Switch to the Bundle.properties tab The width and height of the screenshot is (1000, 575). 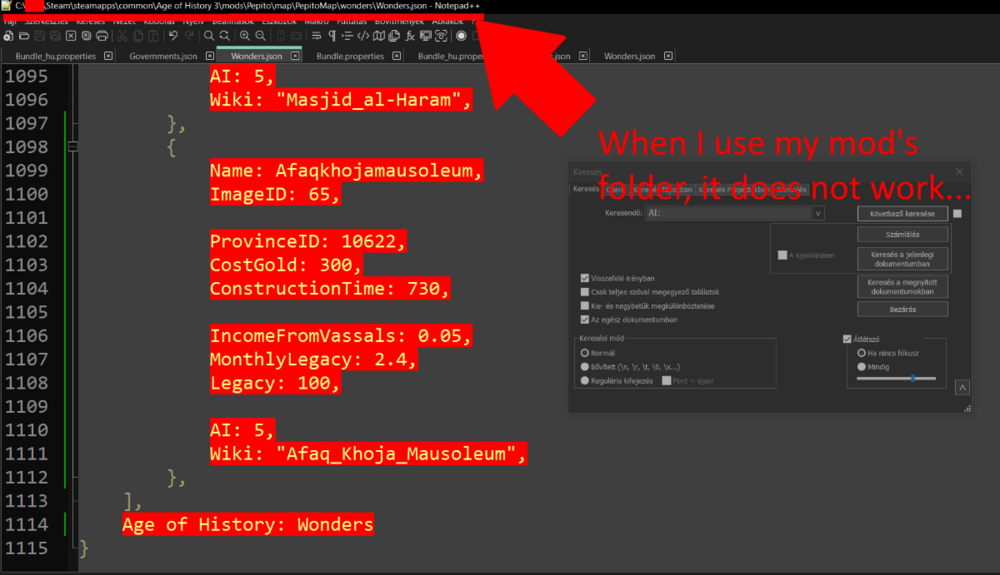tap(350, 56)
